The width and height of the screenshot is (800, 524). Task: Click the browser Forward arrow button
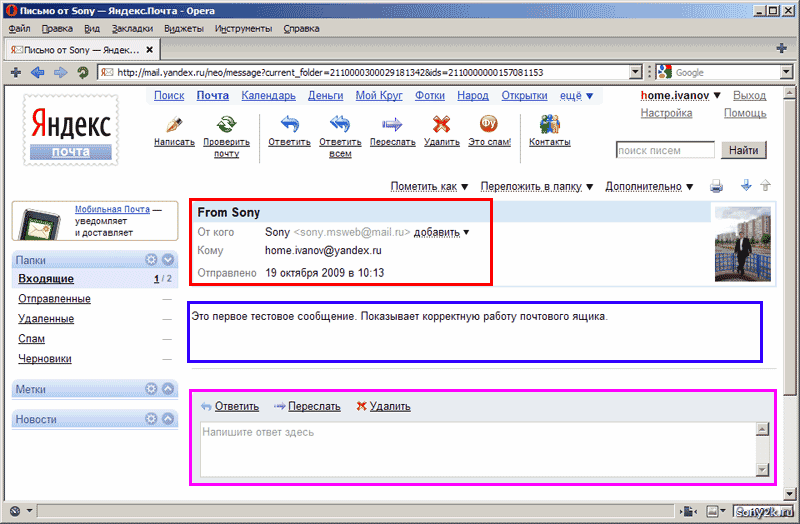tap(61, 72)
